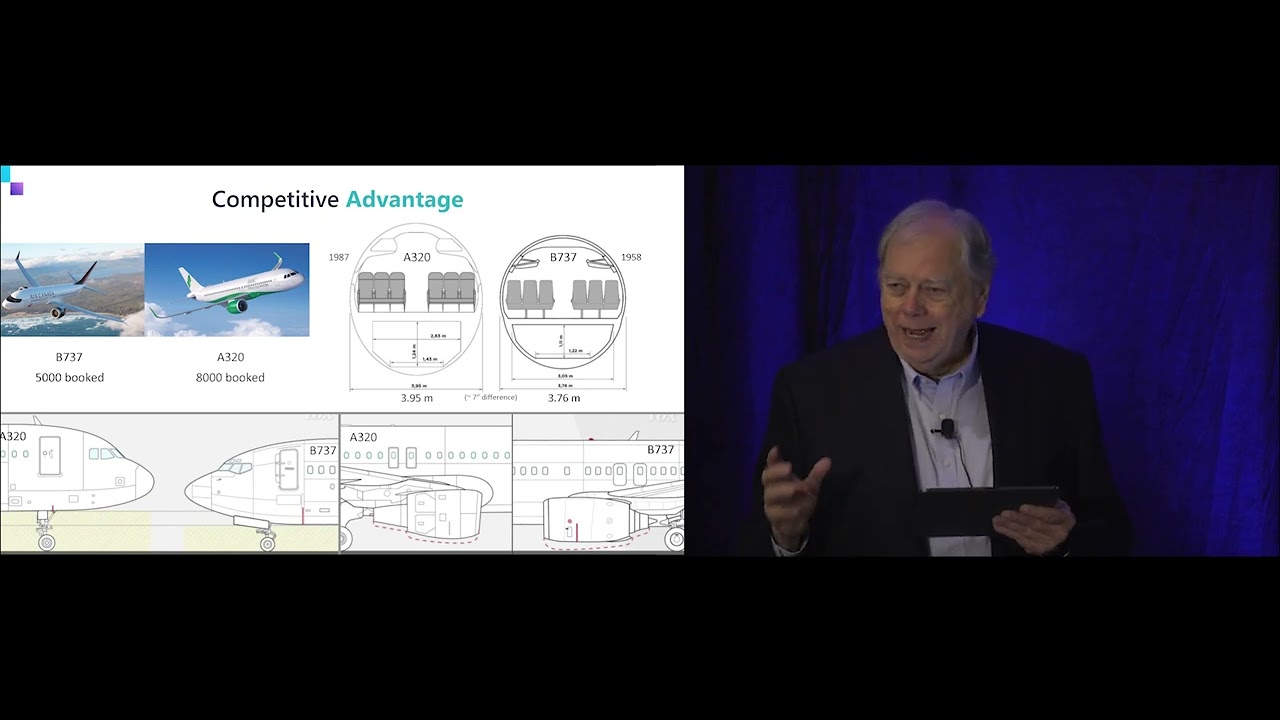
Task: Click the A320 engine clearance drawing
Action: point(426,483)
